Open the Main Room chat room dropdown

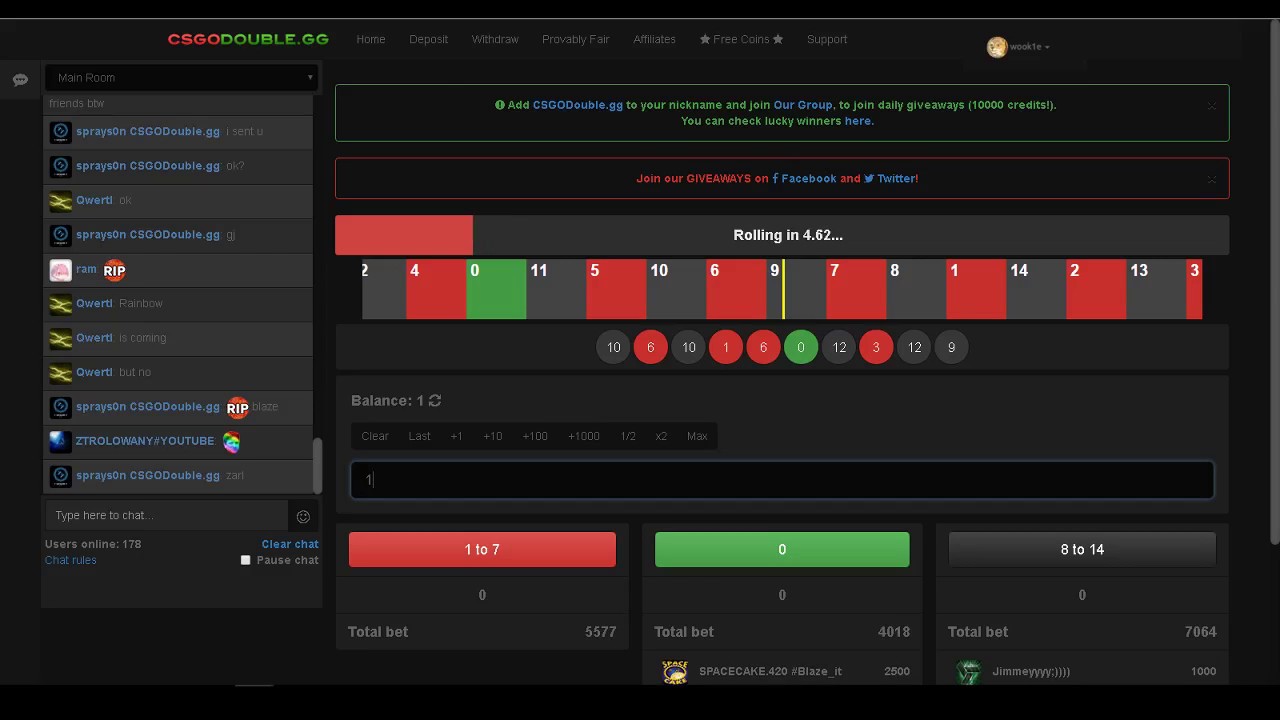click(x=181, y=78)
